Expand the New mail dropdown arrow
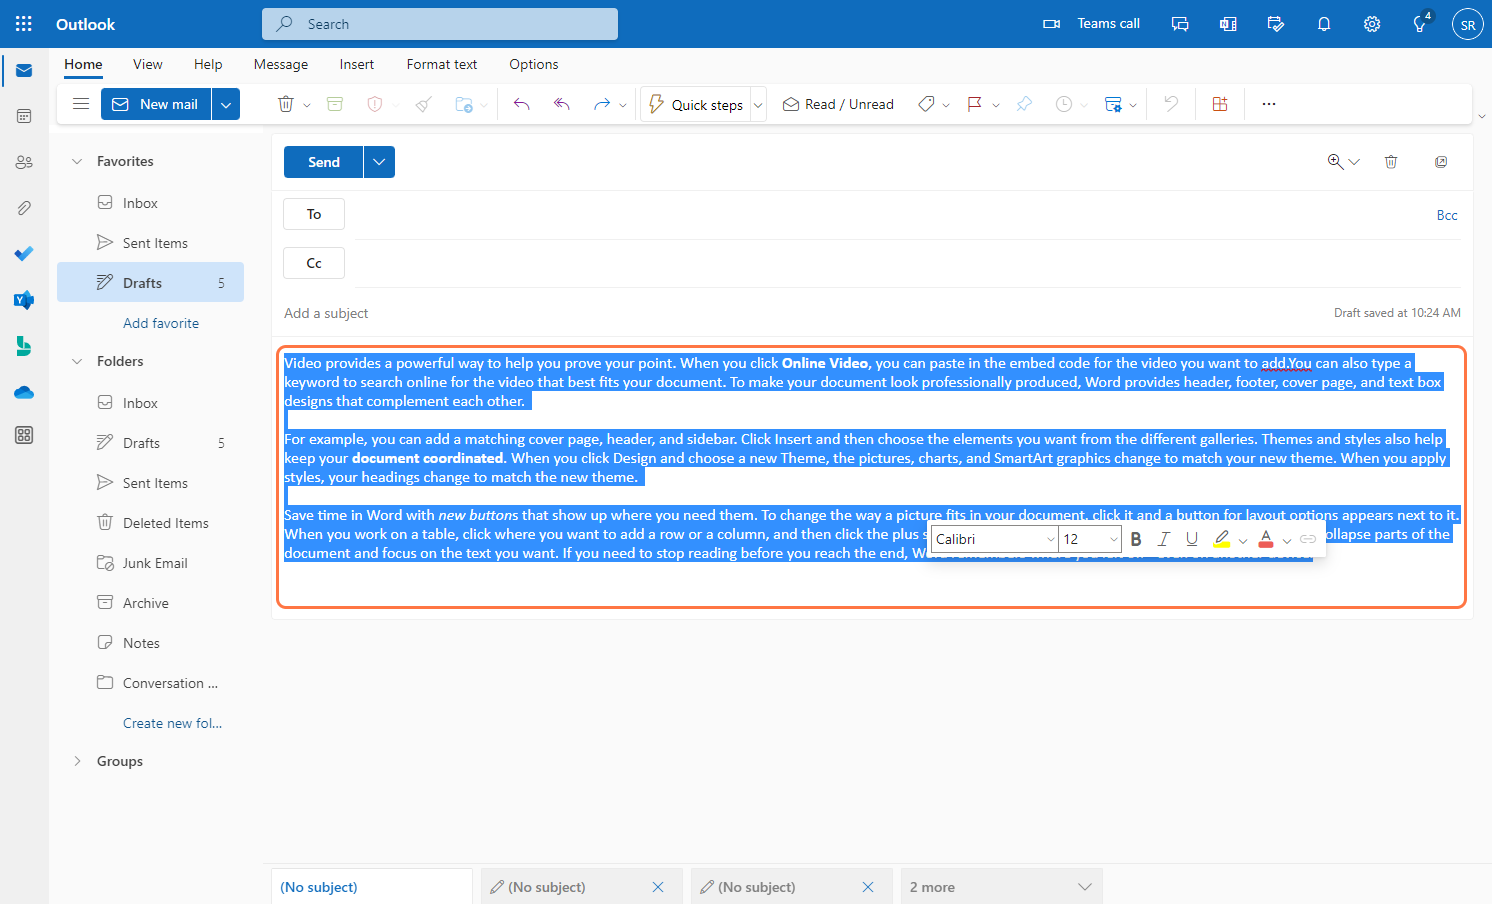 (x=226, y=104)
